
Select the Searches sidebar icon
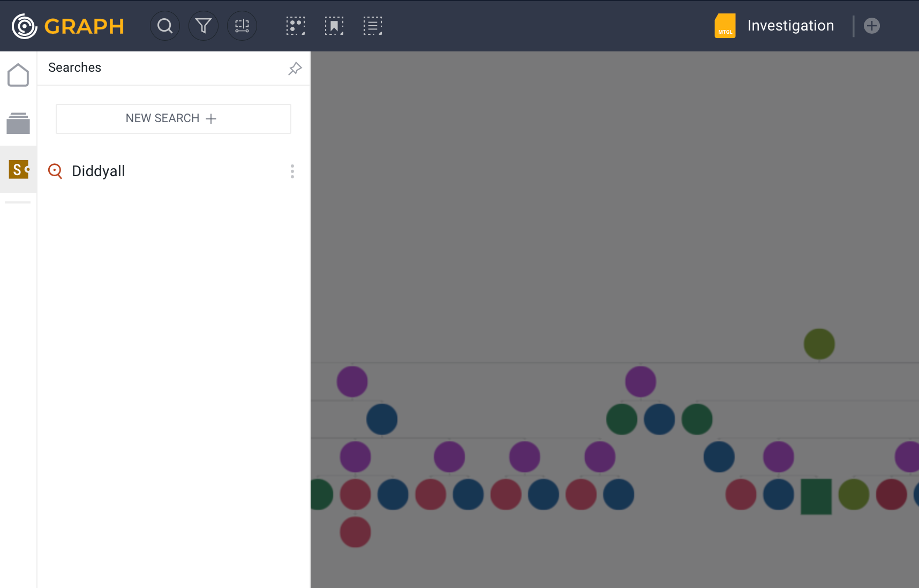click(x=18, y=170)
